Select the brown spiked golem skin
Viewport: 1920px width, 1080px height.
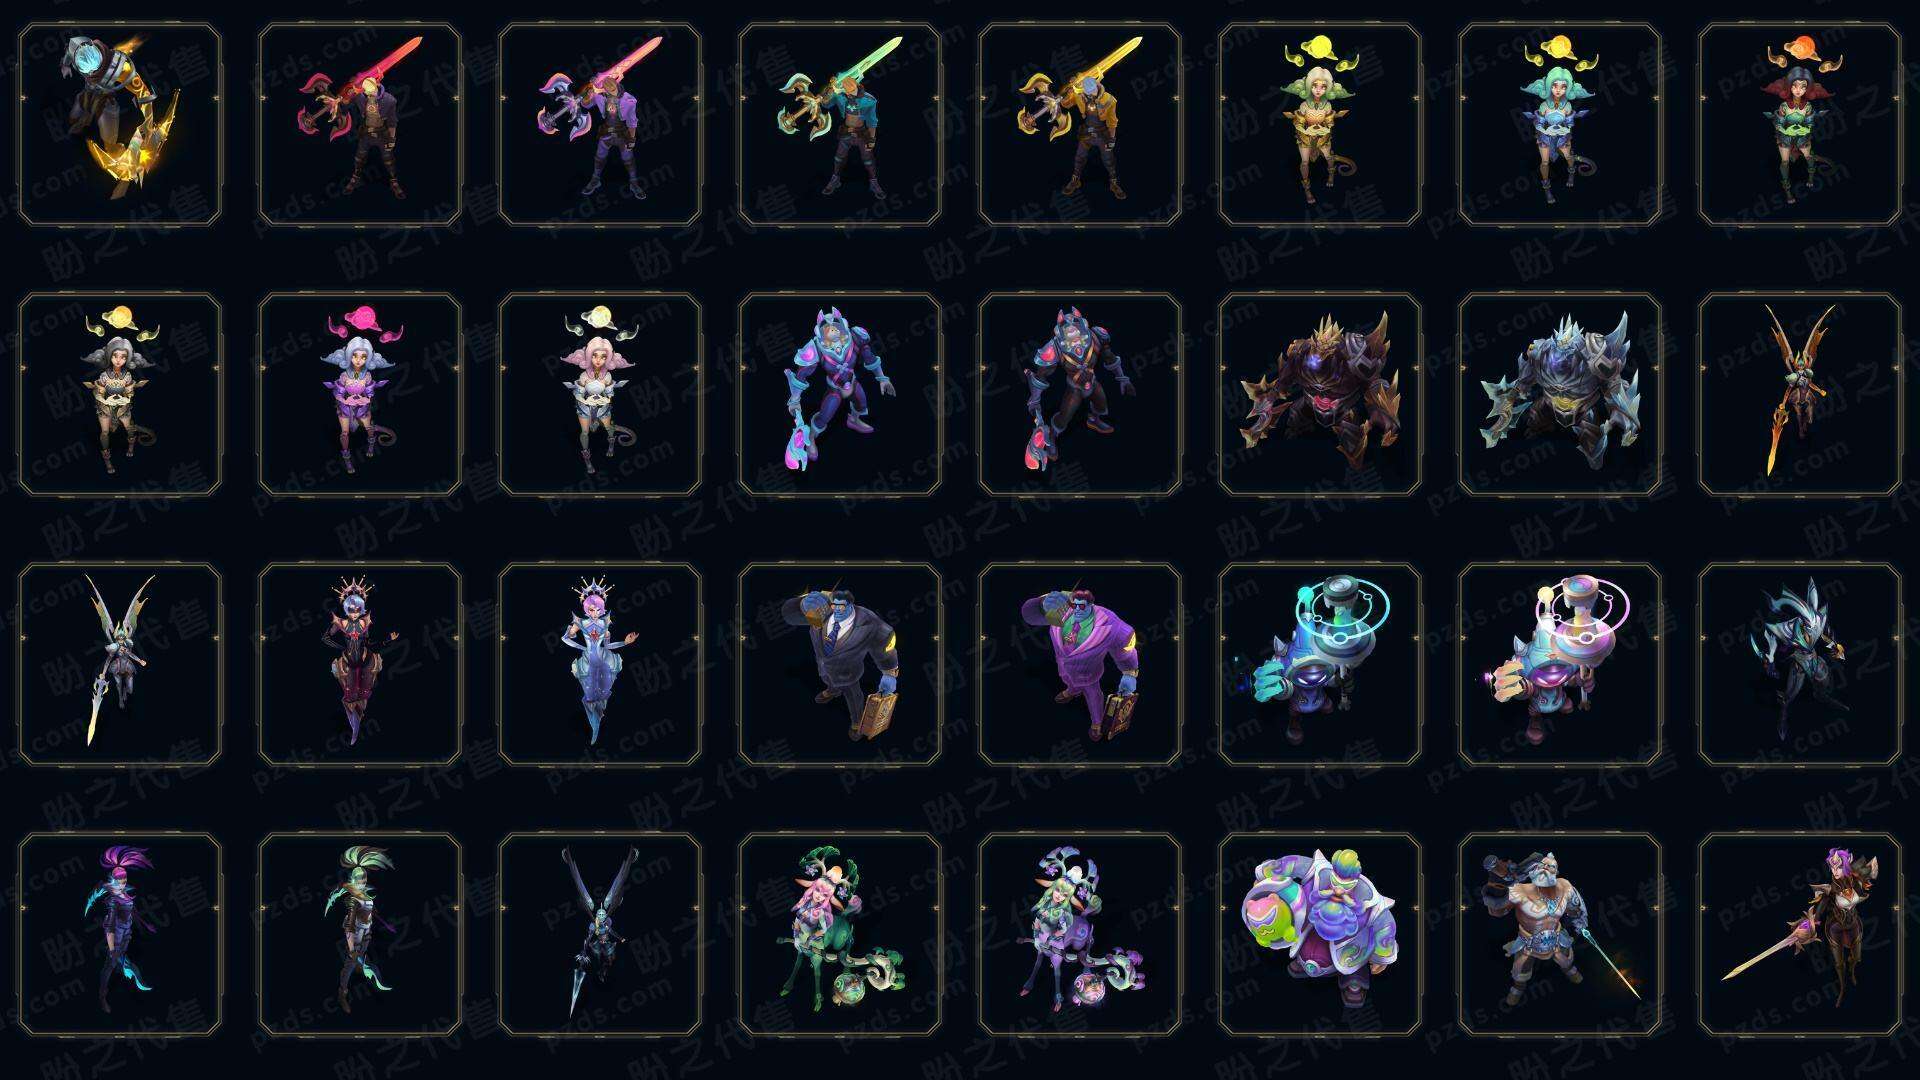pos(1320,394)
